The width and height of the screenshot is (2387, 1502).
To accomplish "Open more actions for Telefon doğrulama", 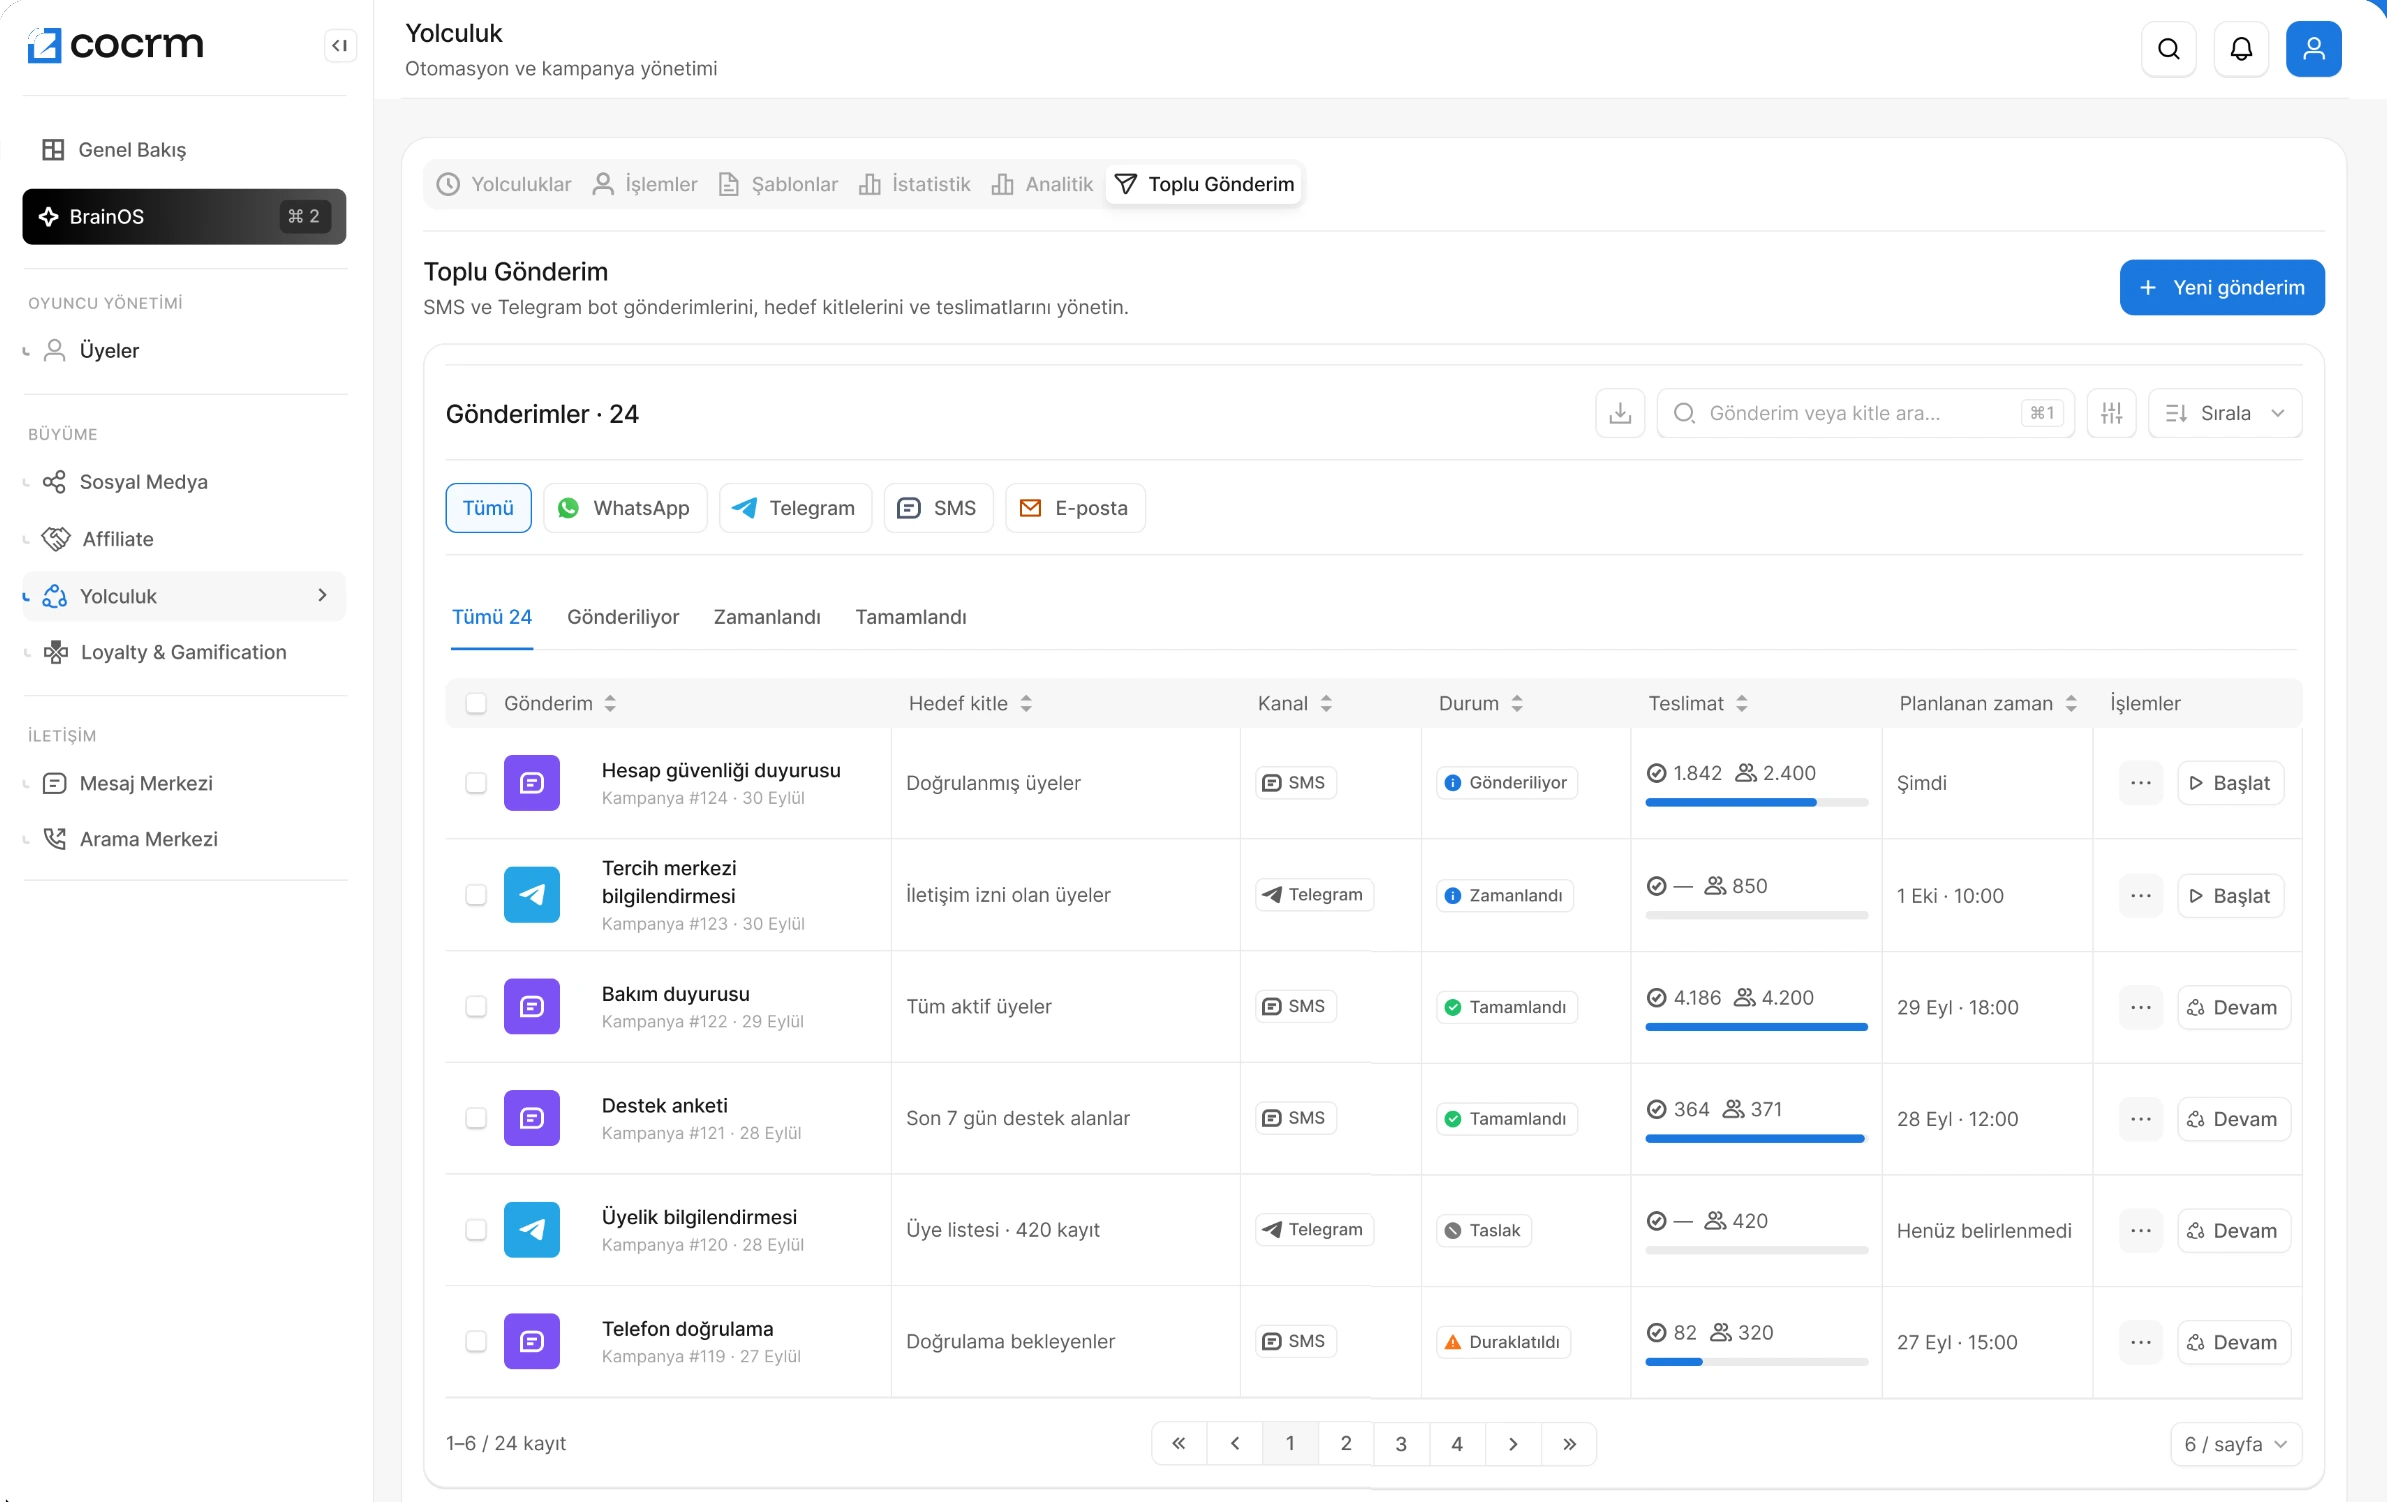I will pos(2140,1342).
